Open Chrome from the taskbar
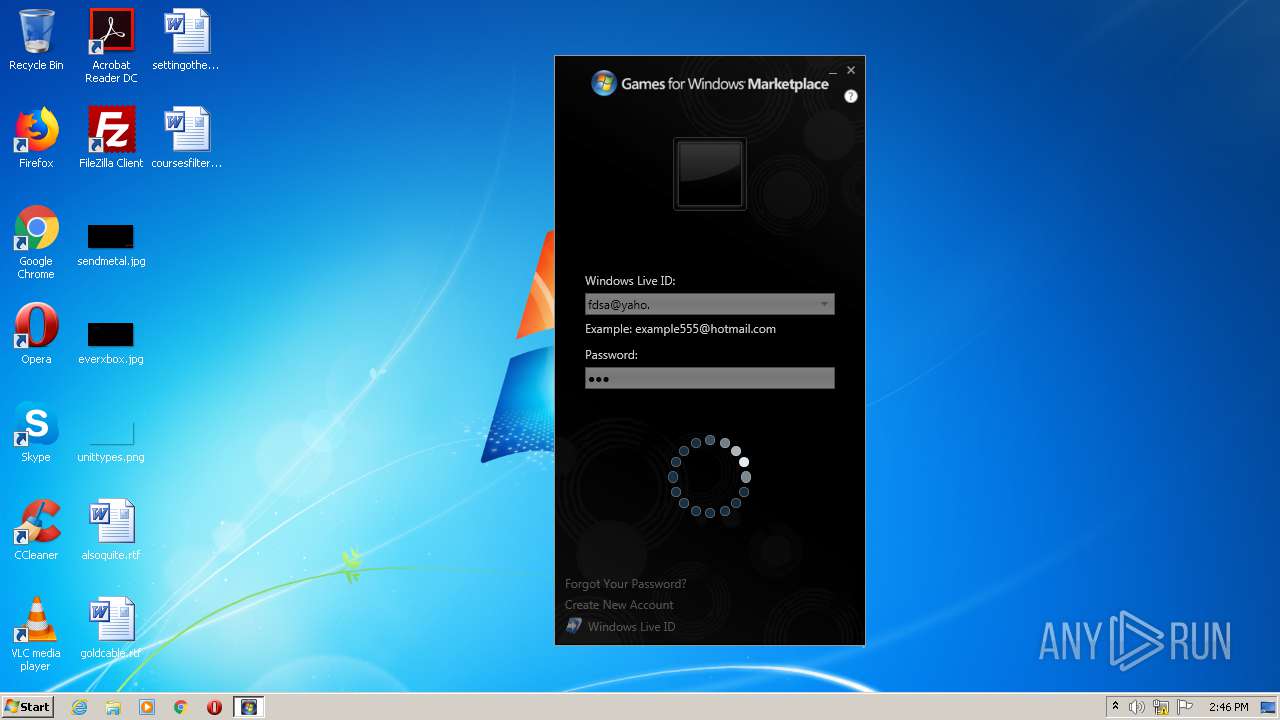This screenshot has height=720, width=1280. (x=181, y=707)
